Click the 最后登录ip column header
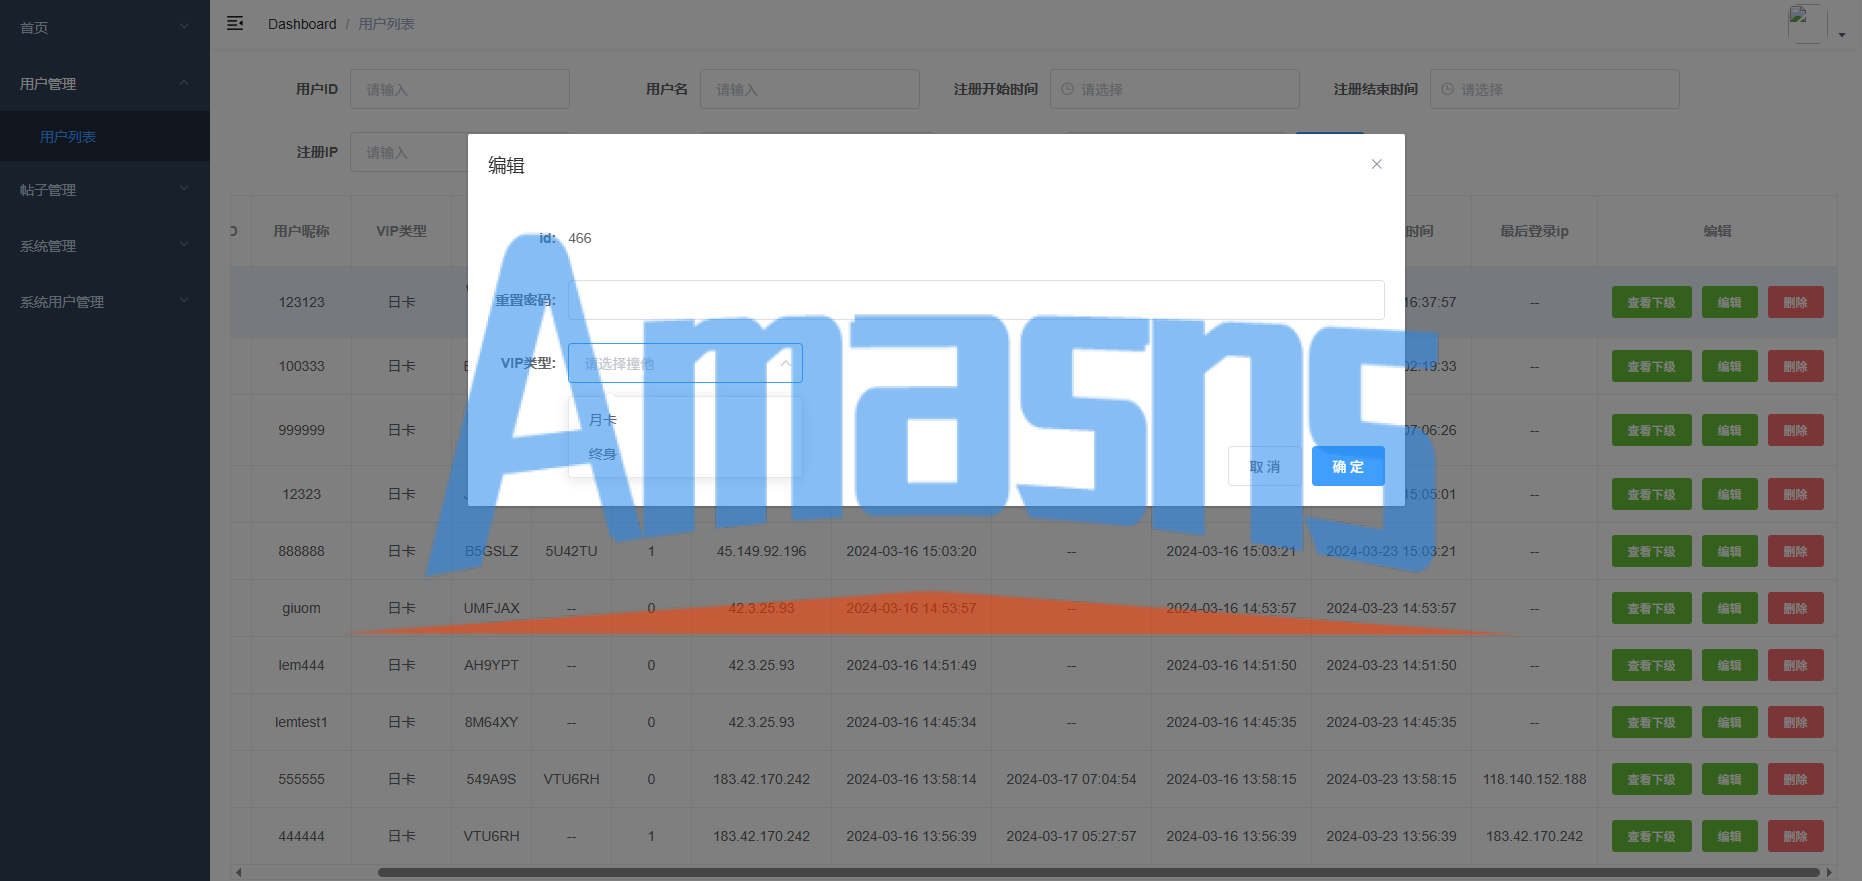The image size is (1862, 881). 1534,231
